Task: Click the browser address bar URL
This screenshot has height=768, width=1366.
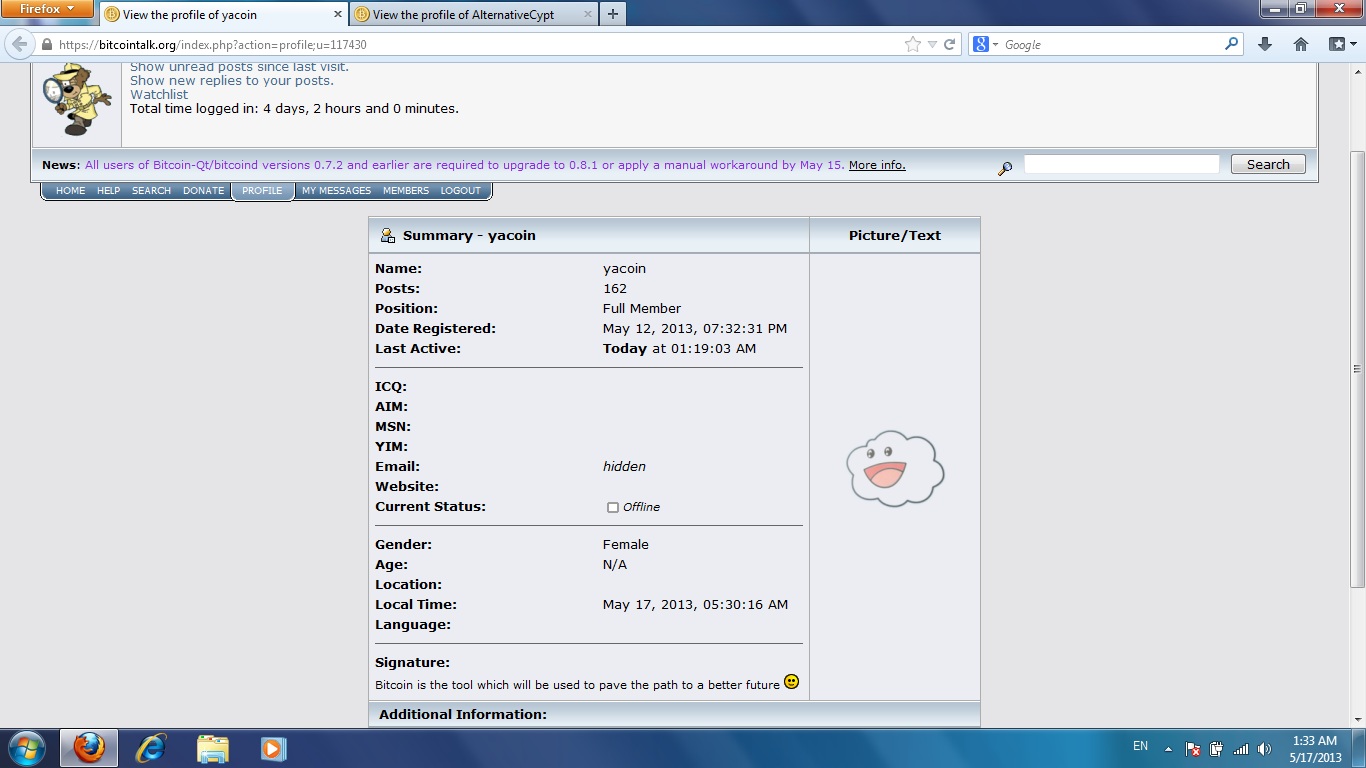Action: click(212, 45)
